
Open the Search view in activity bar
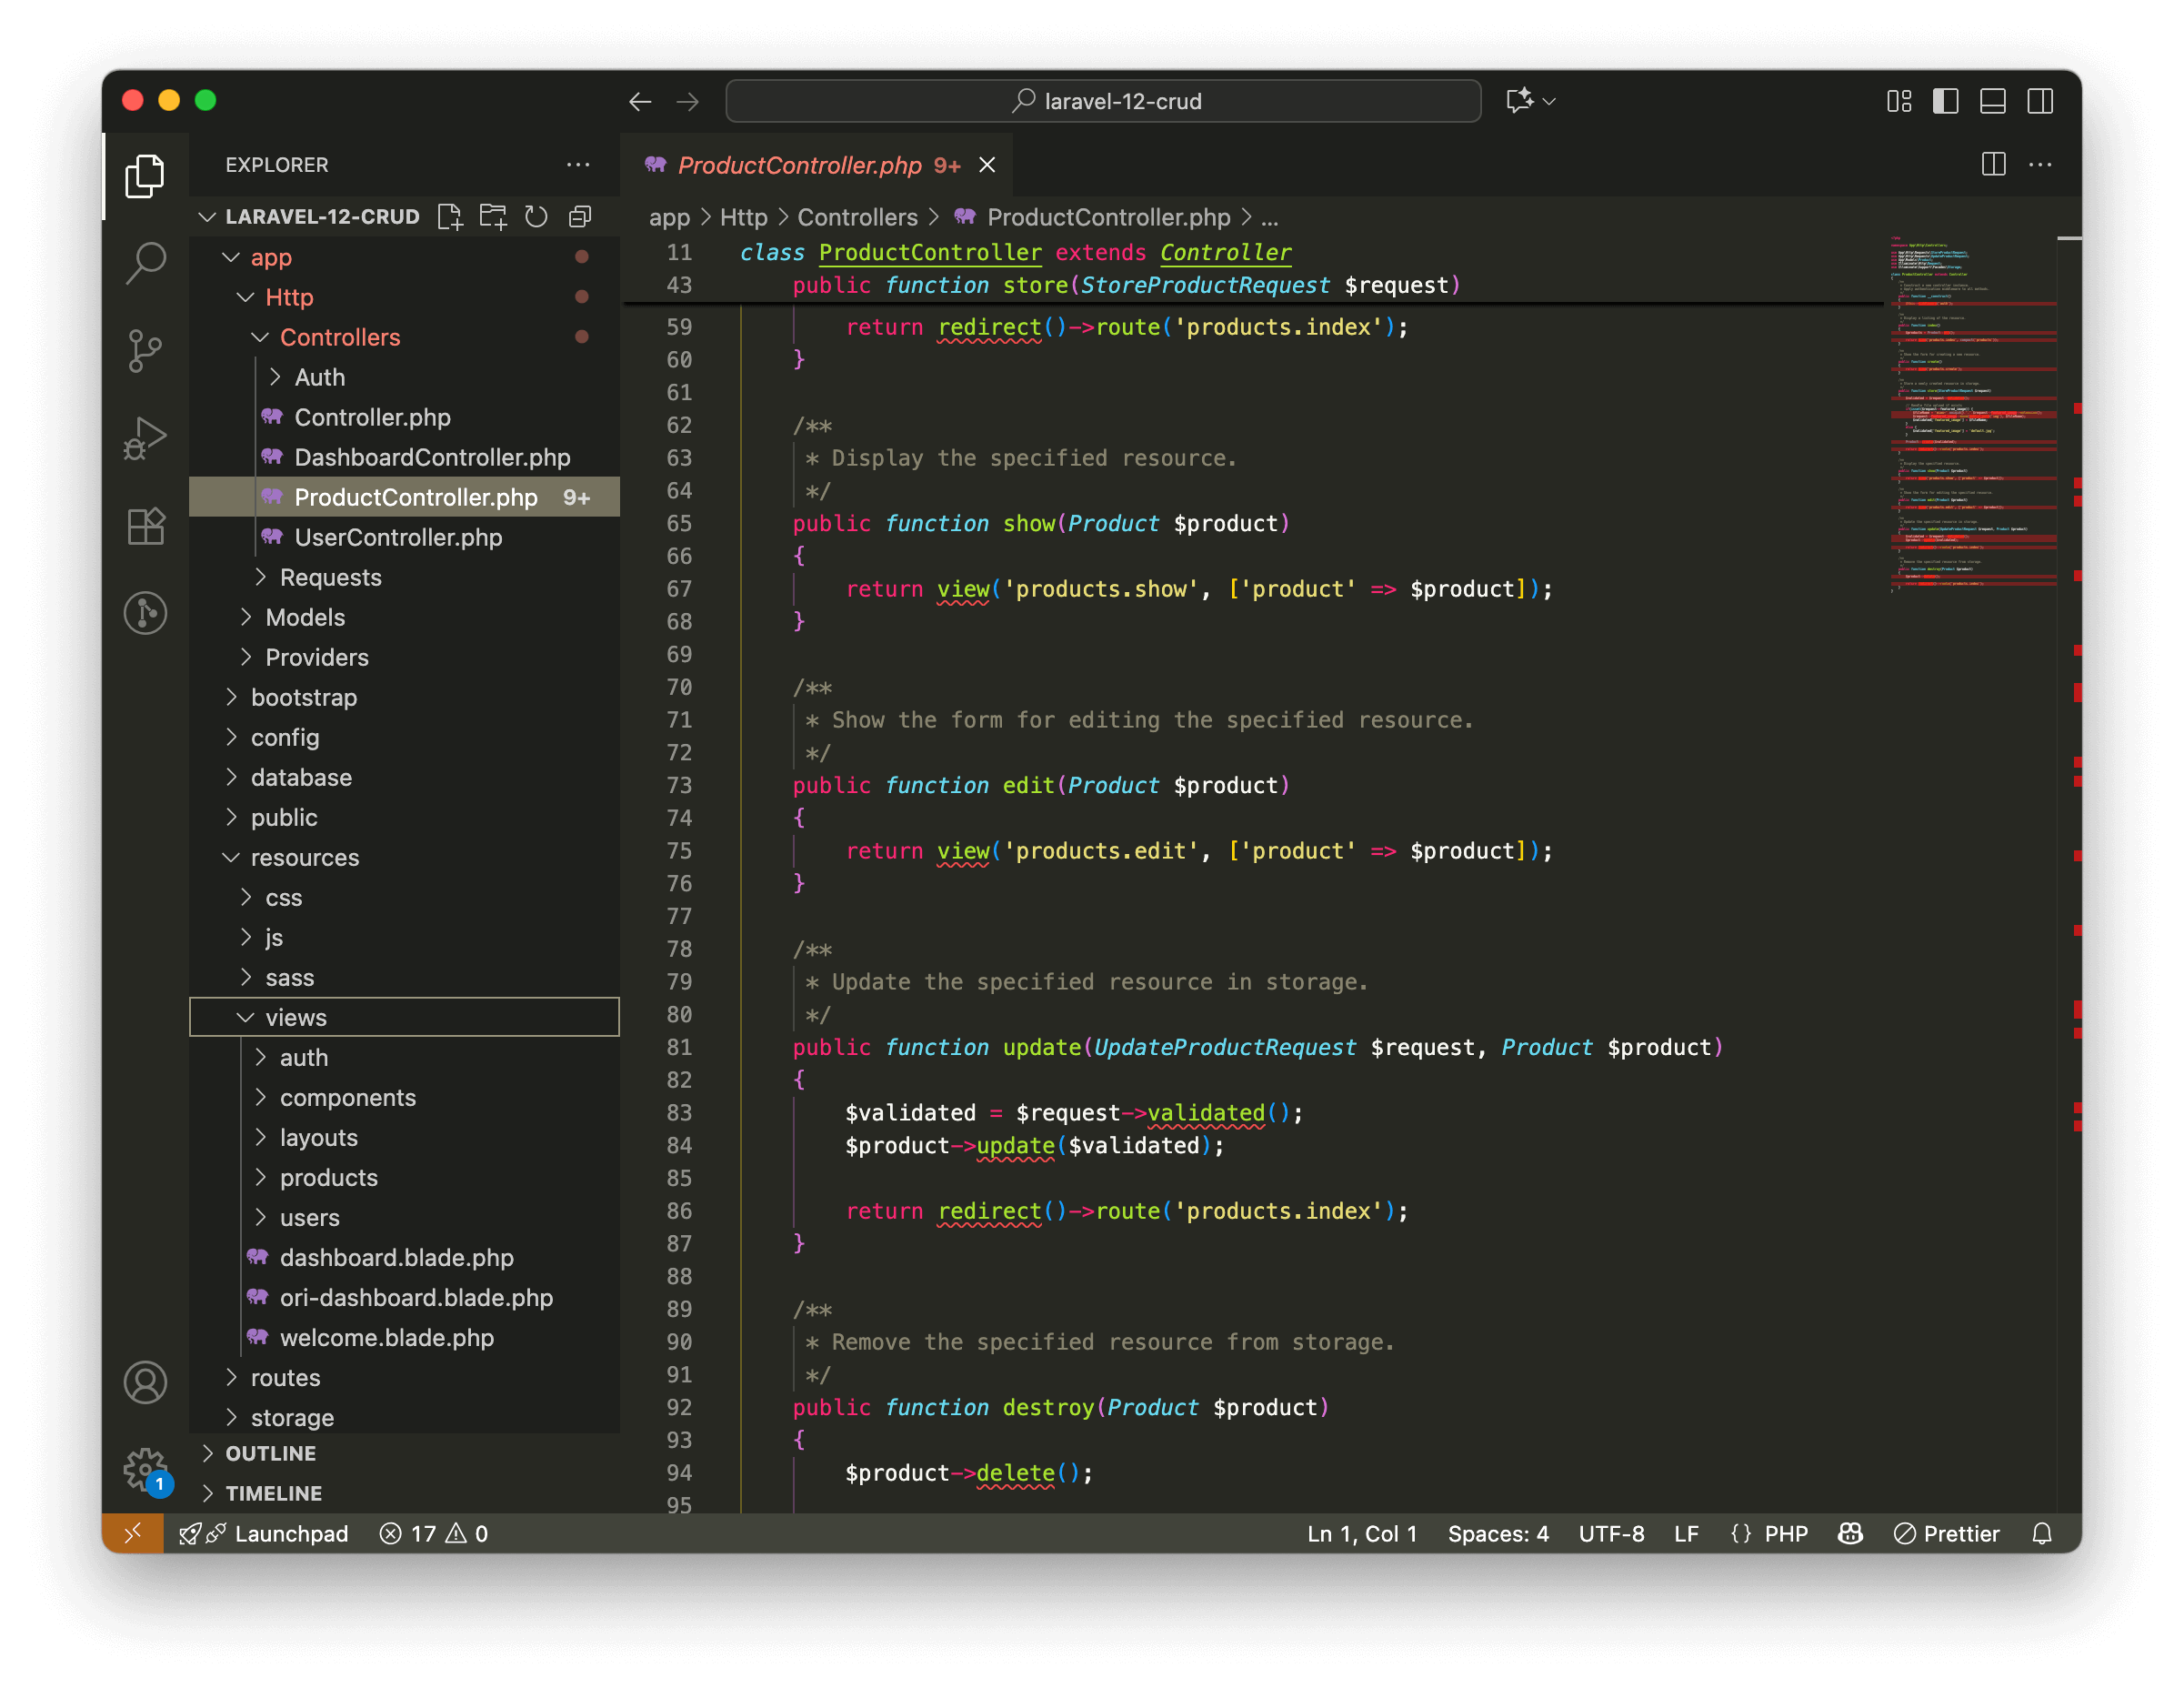(146, 263)
